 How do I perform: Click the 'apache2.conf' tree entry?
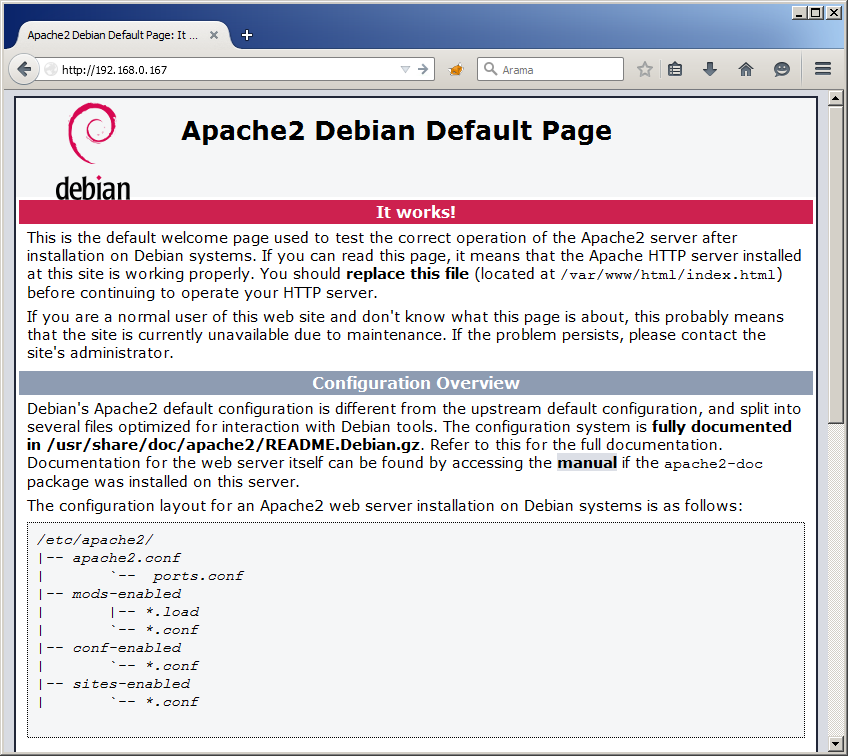(127, 558)
